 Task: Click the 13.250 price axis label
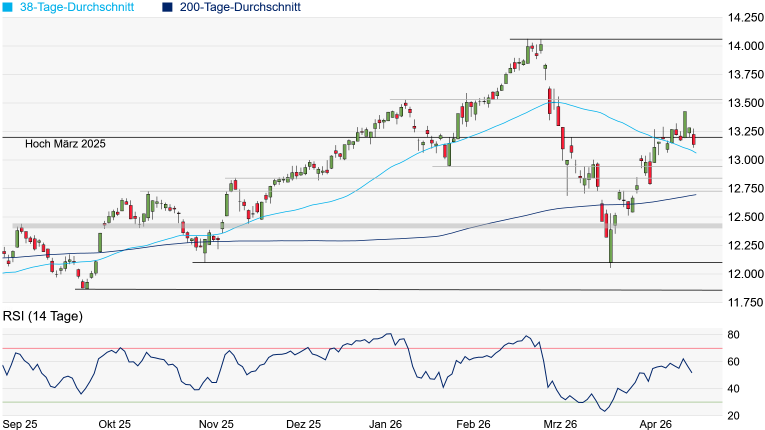point(745,131)
